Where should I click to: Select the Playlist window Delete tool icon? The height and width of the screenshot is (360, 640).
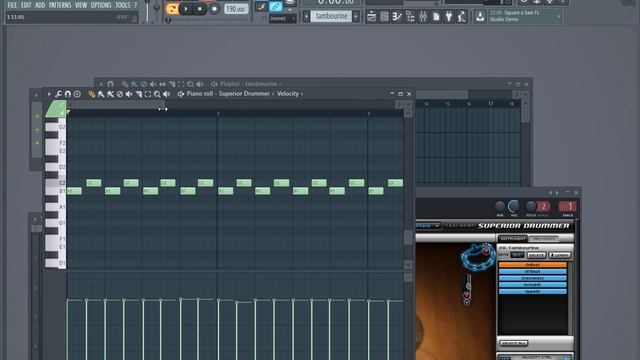(144, 84)
